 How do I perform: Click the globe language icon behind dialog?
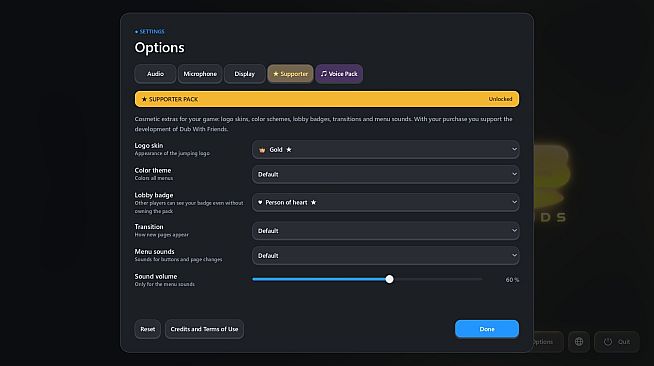click(579, 342)
